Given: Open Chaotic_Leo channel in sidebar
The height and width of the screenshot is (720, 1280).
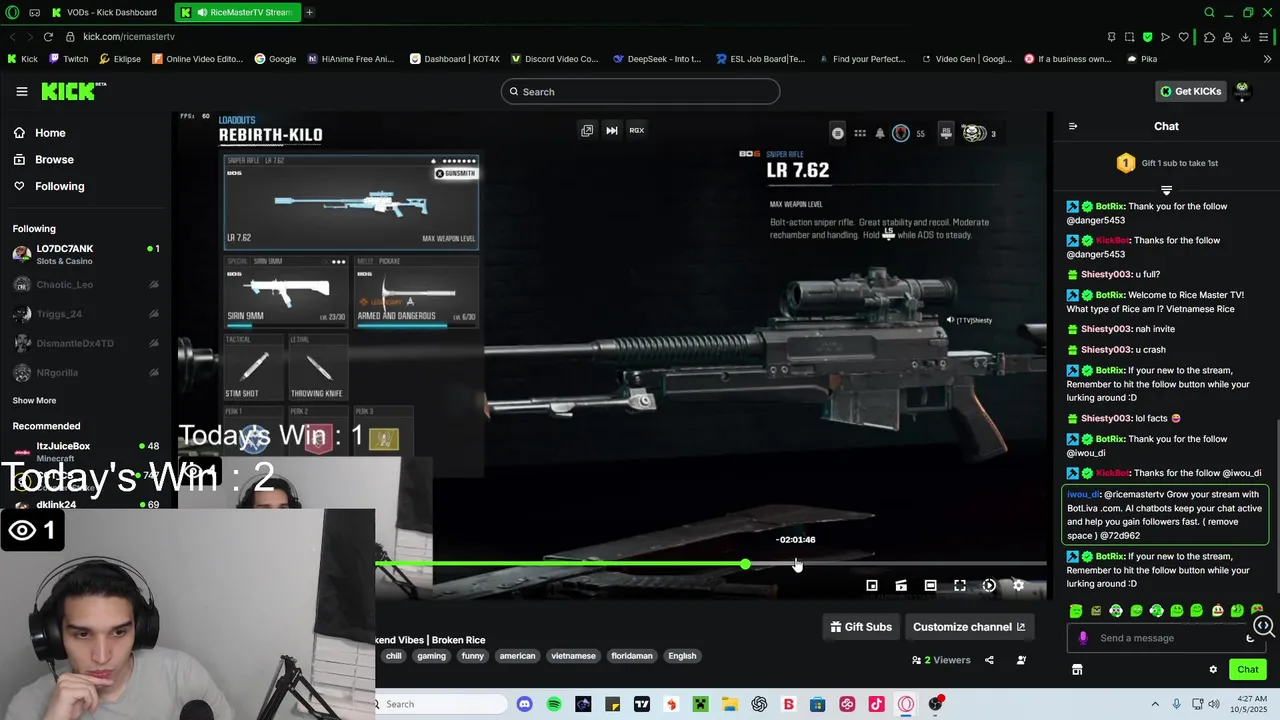Looking at the screenshot, I should 86,284.
